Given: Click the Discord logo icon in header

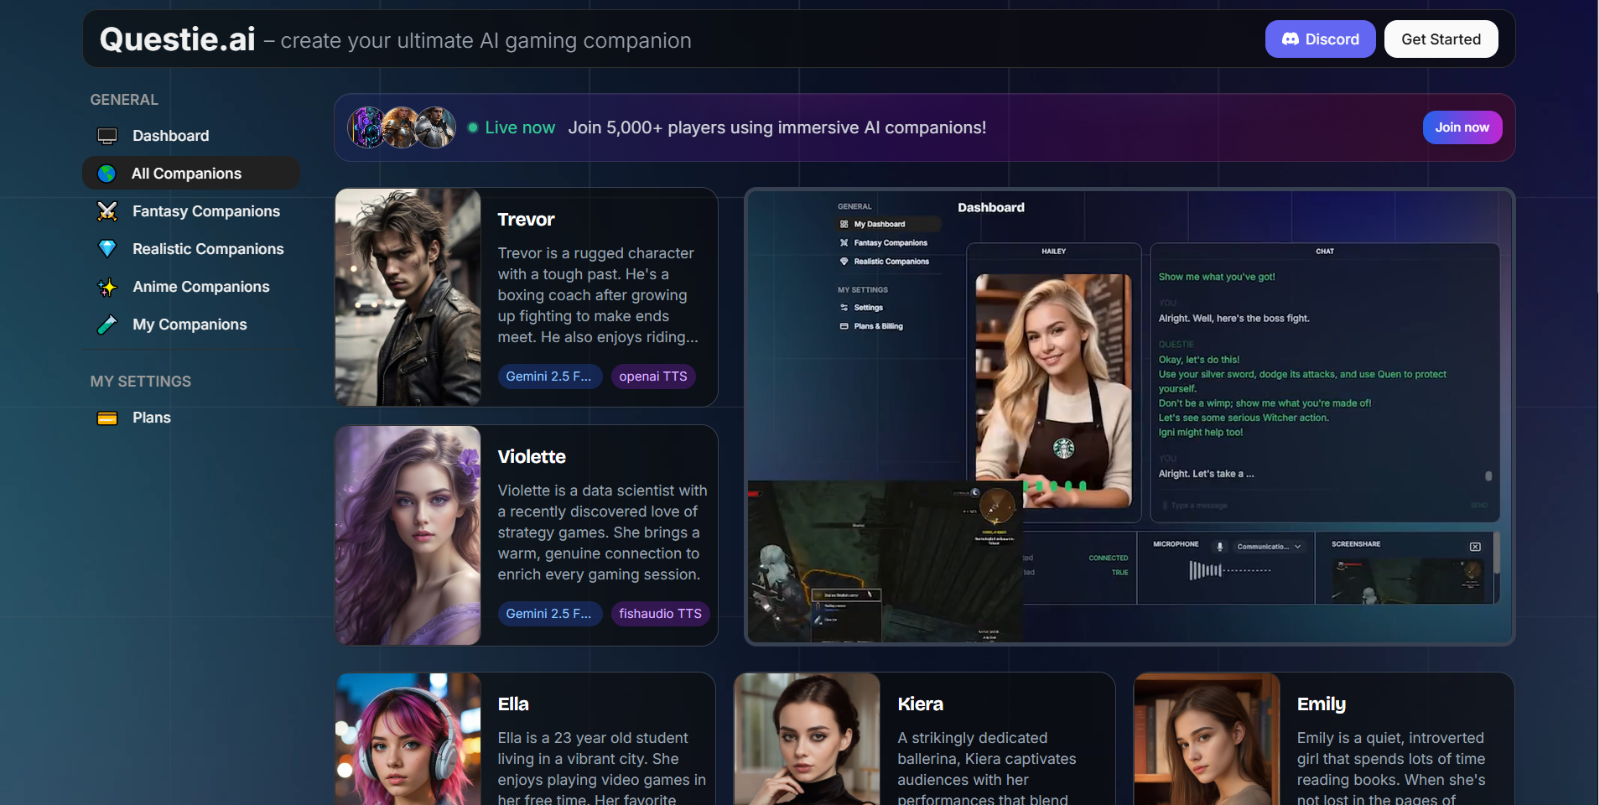Looking at the screenshot, I should 1290,39.
